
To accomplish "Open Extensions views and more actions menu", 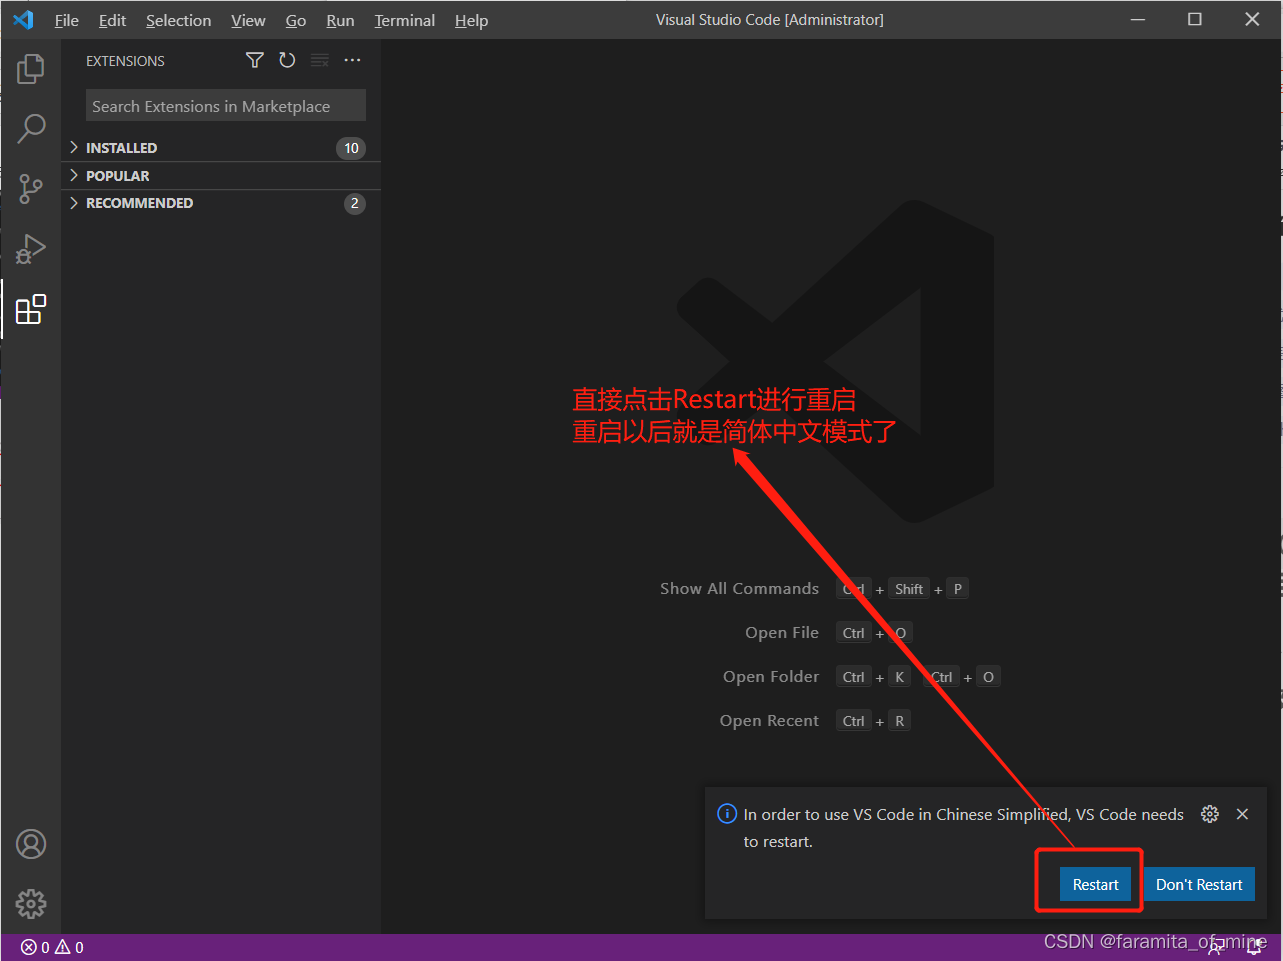I will tap(352, 60).
